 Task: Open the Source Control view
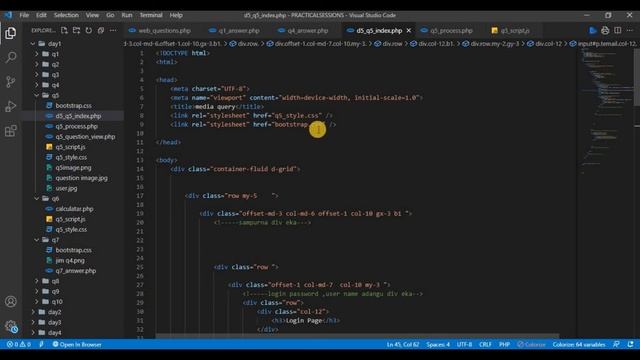tap(11, 82)
